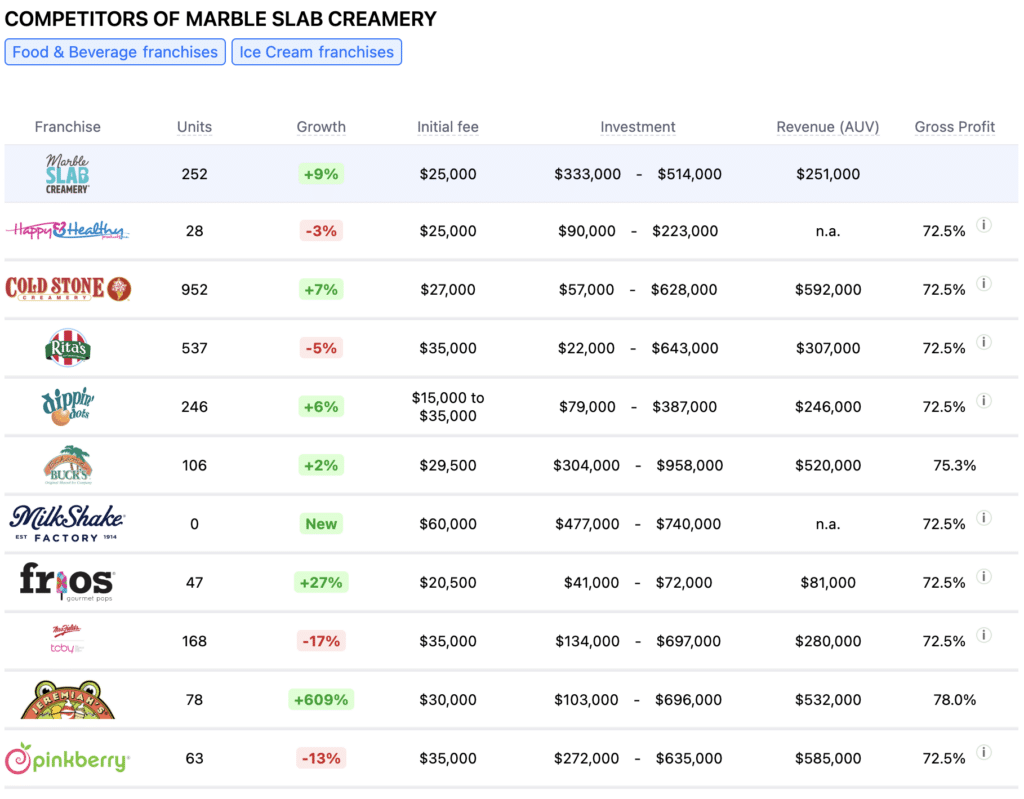Image resolution: width=1024 pixels, height=799 pixels.
Task: Show gross profit info icon in Frios row
Action: (984, 577)
